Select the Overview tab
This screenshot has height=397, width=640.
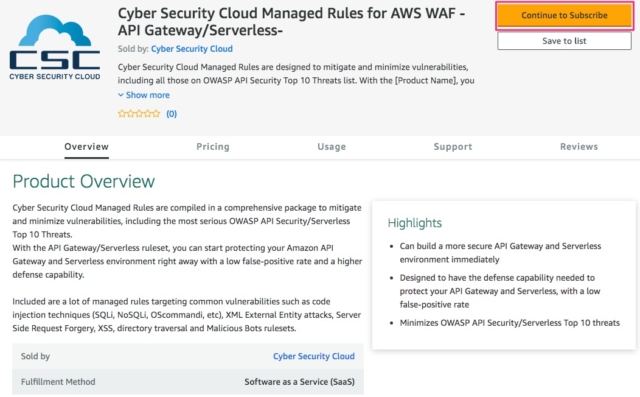click(87, 147)
